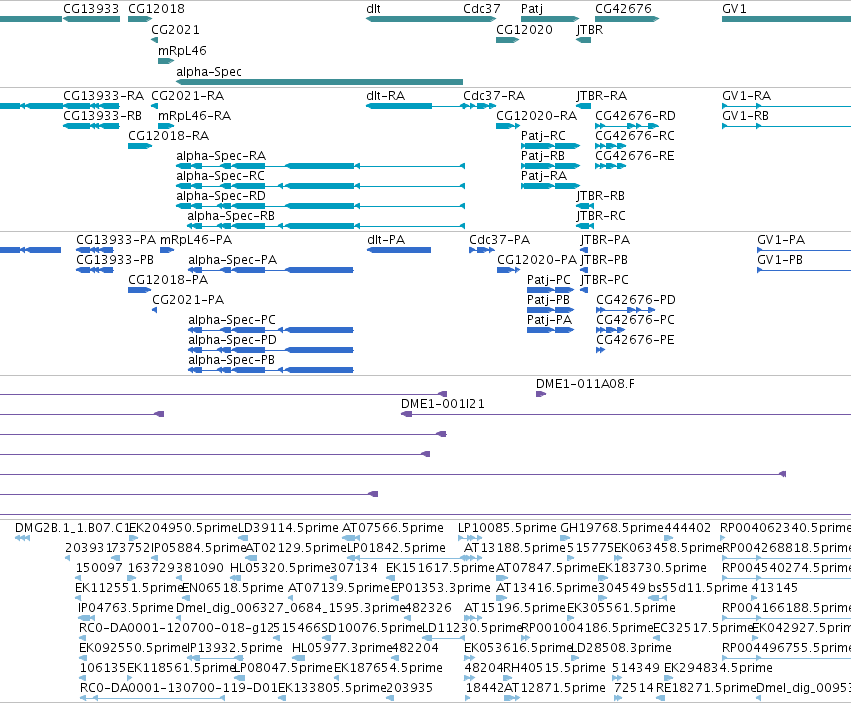This screenshot has height=703, width=851.
Task: Click the CG42676 gene label
Action: point(623,9)
